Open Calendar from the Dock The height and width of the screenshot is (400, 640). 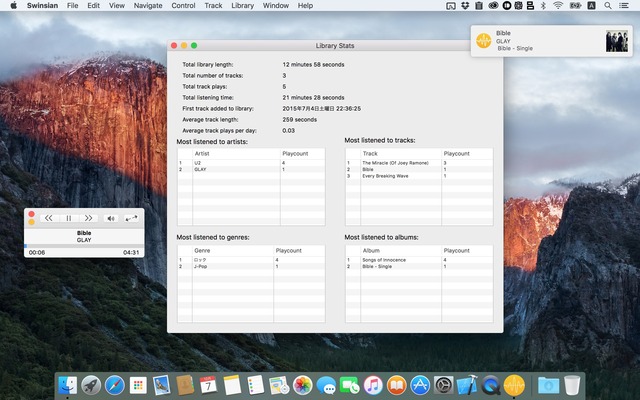tap(209, 385)
